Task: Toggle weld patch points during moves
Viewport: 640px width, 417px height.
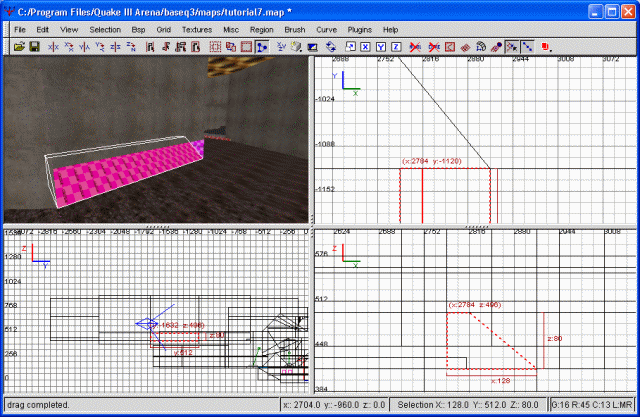Action: click(512, 47)
